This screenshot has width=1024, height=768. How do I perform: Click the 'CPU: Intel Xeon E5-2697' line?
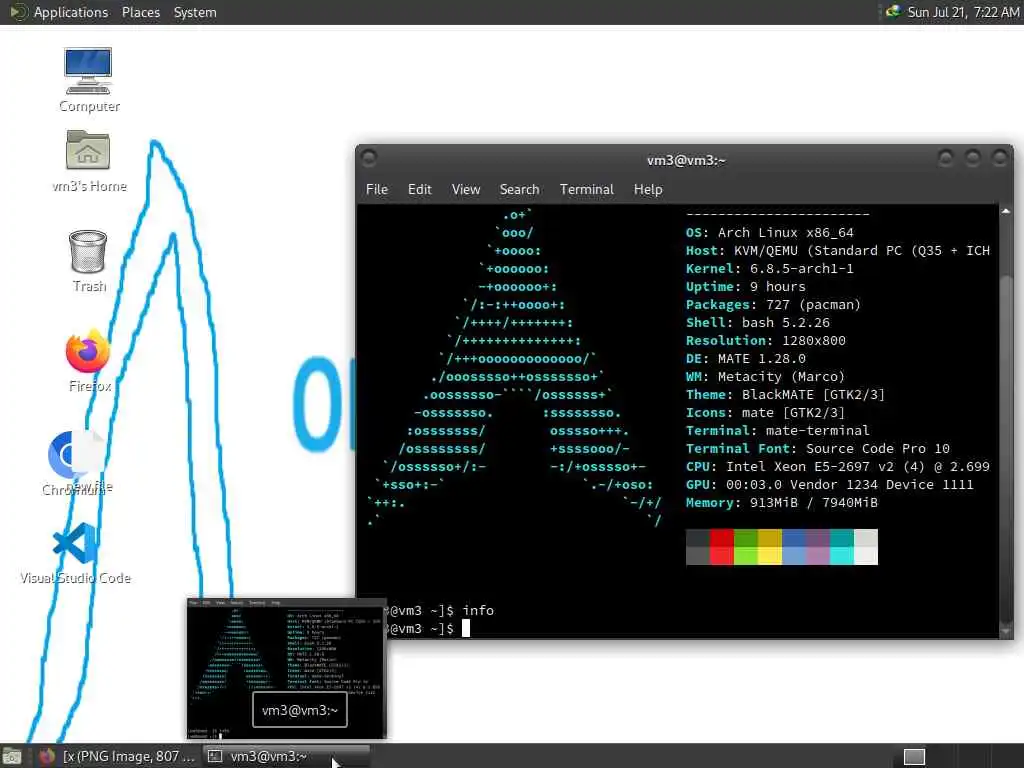[838, 466]
